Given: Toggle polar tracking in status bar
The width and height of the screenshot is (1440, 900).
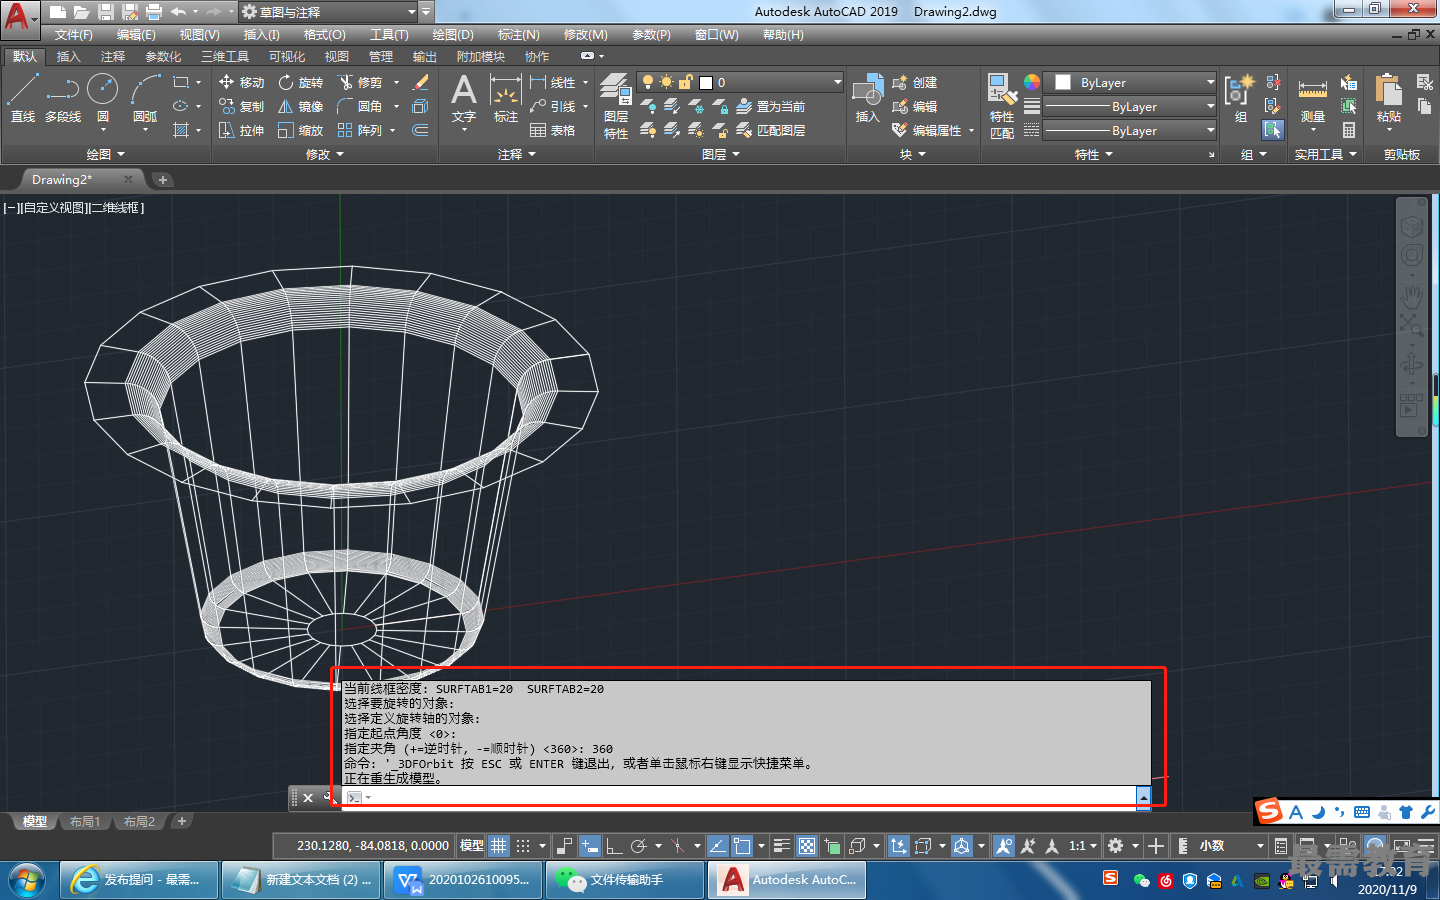Looking at the screenshot, I should coord(639,846).
